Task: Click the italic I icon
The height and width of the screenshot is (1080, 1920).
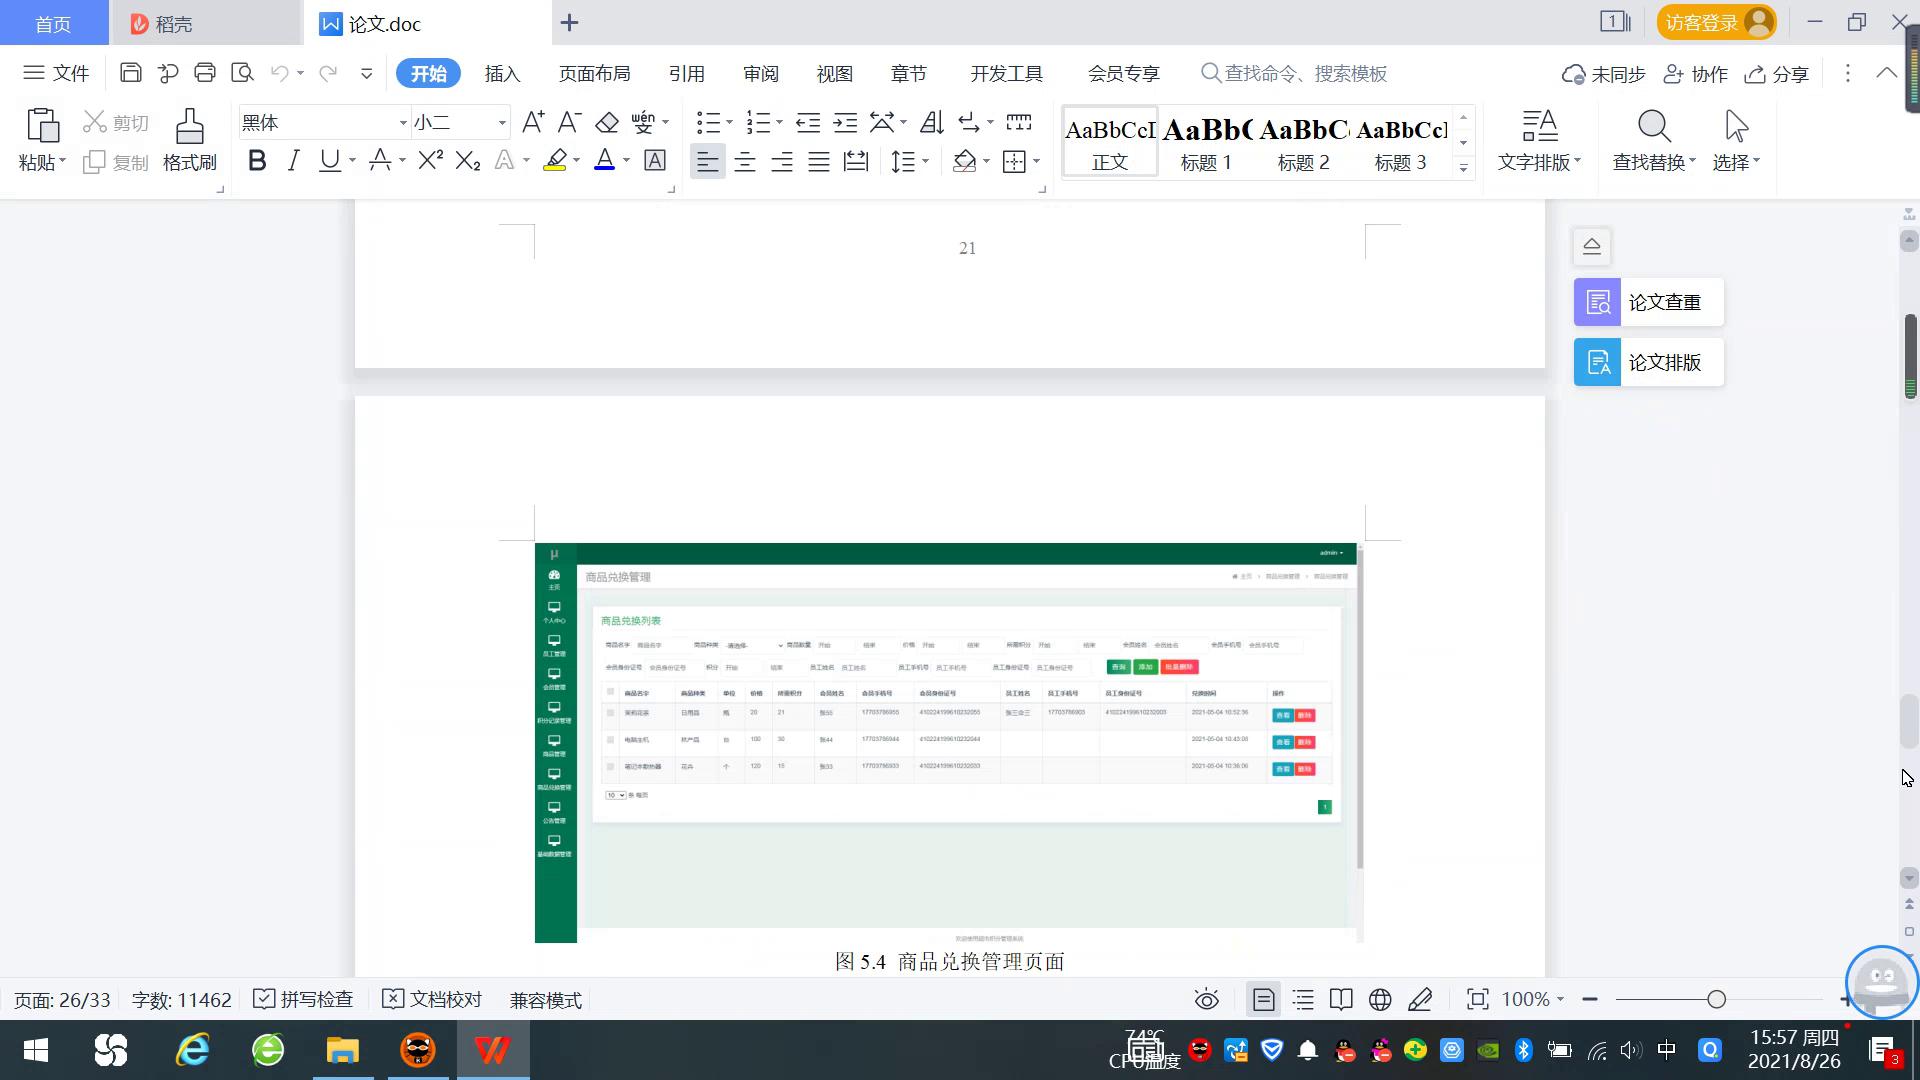Action: 293,161
